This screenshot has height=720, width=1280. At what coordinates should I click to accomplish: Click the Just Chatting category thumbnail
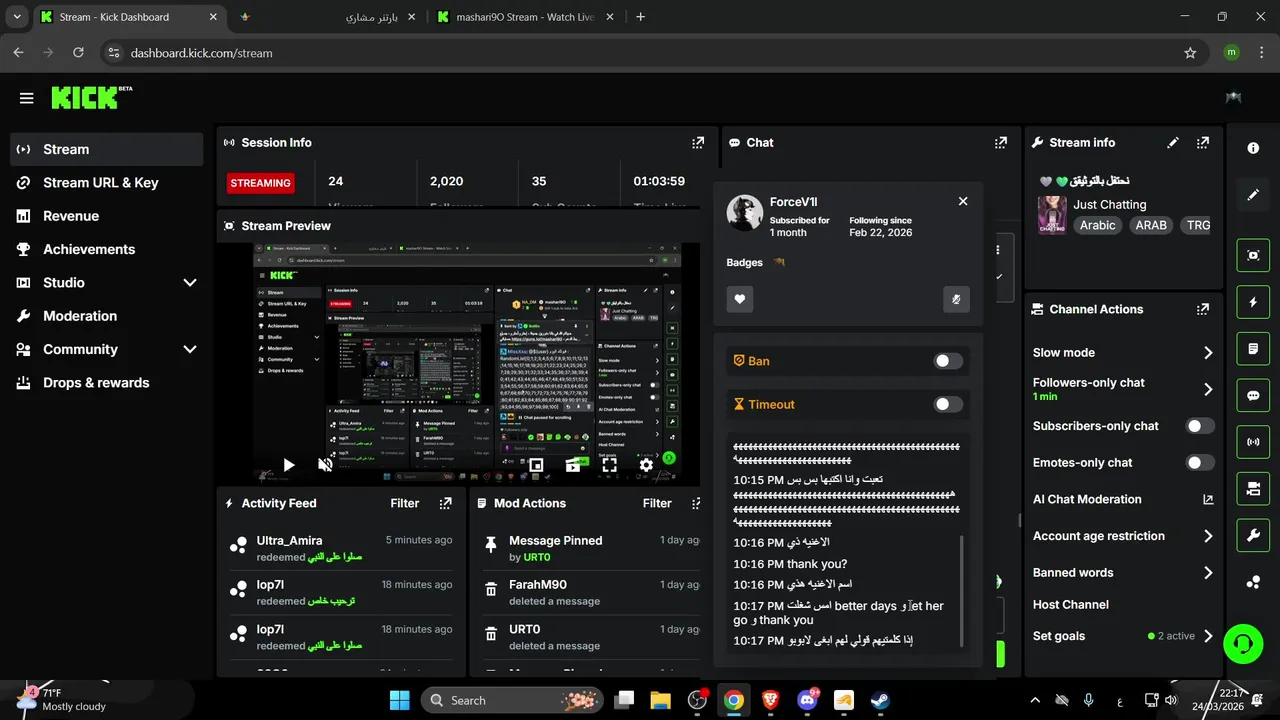(1052, 215)
